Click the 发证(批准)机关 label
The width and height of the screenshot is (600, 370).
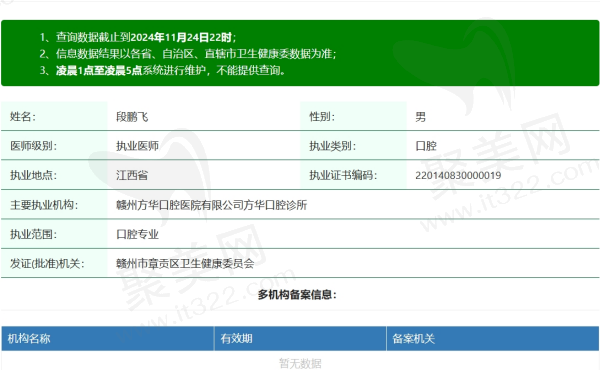[47, 263]
